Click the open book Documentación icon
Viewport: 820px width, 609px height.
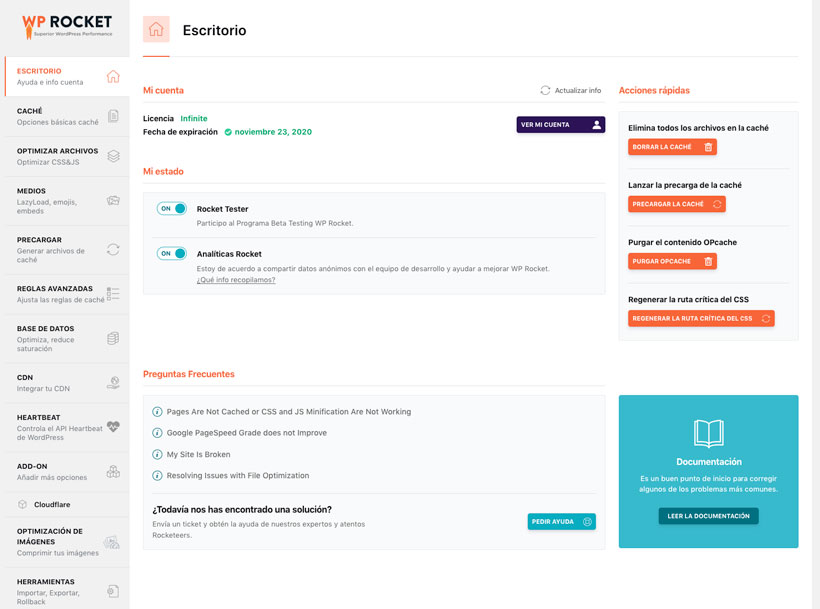pyautogui.click(x=708, y=433)
